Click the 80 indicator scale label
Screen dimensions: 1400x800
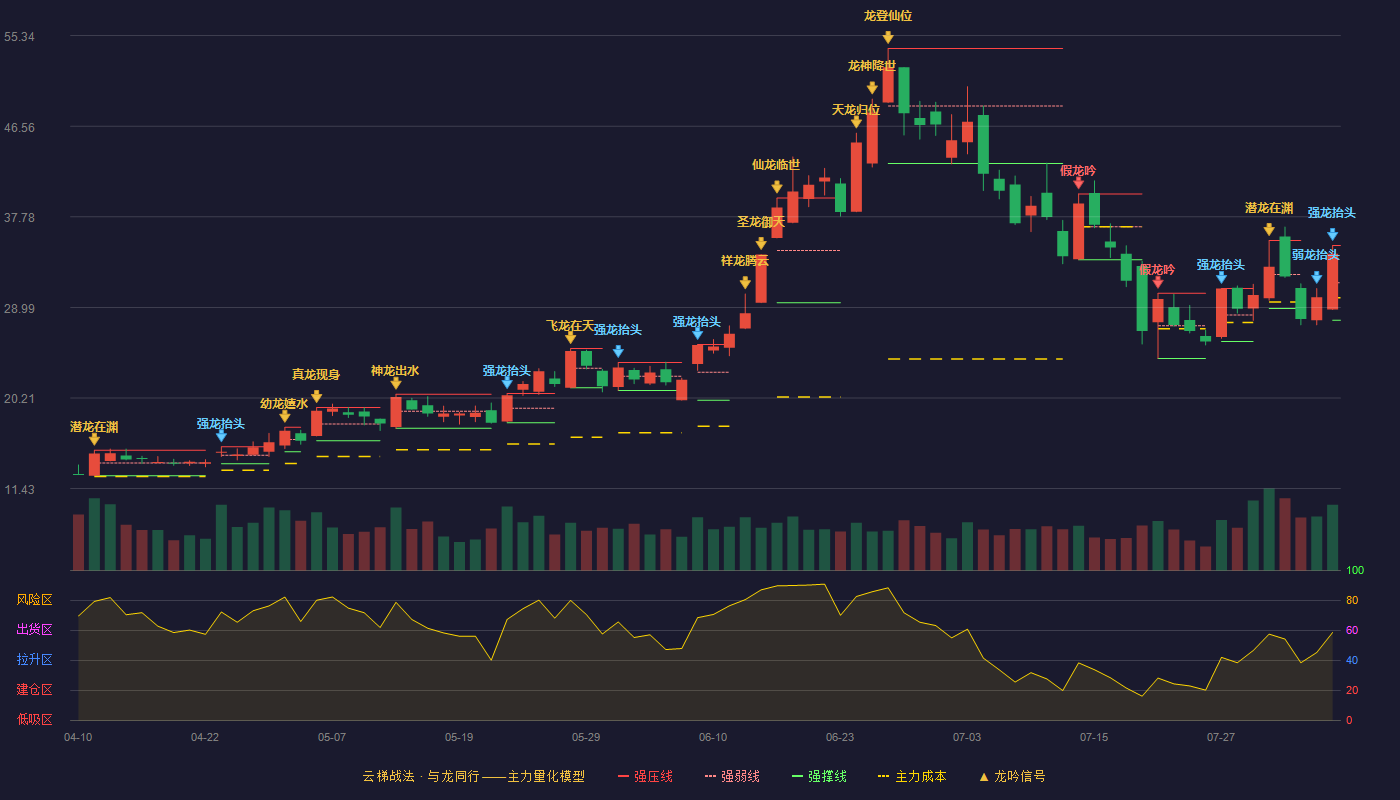point(1352,601)
